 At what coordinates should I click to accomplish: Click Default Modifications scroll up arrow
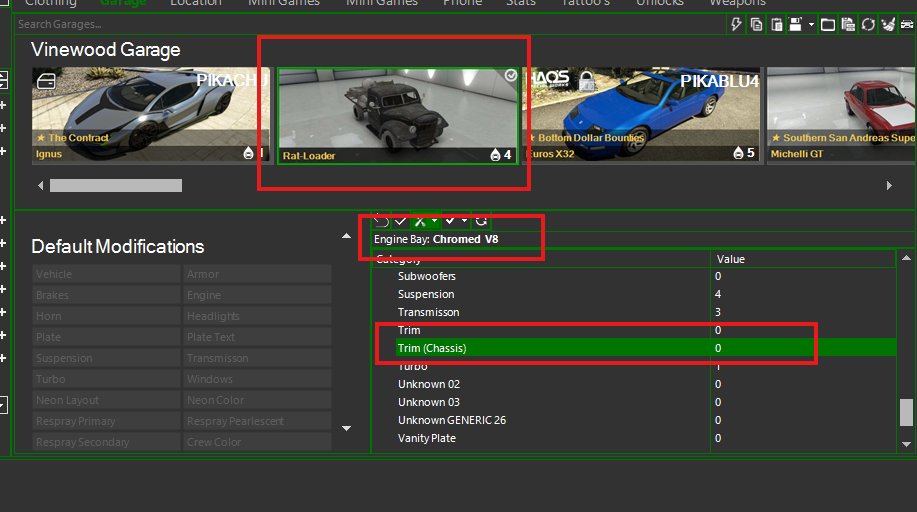pos(346,236)
